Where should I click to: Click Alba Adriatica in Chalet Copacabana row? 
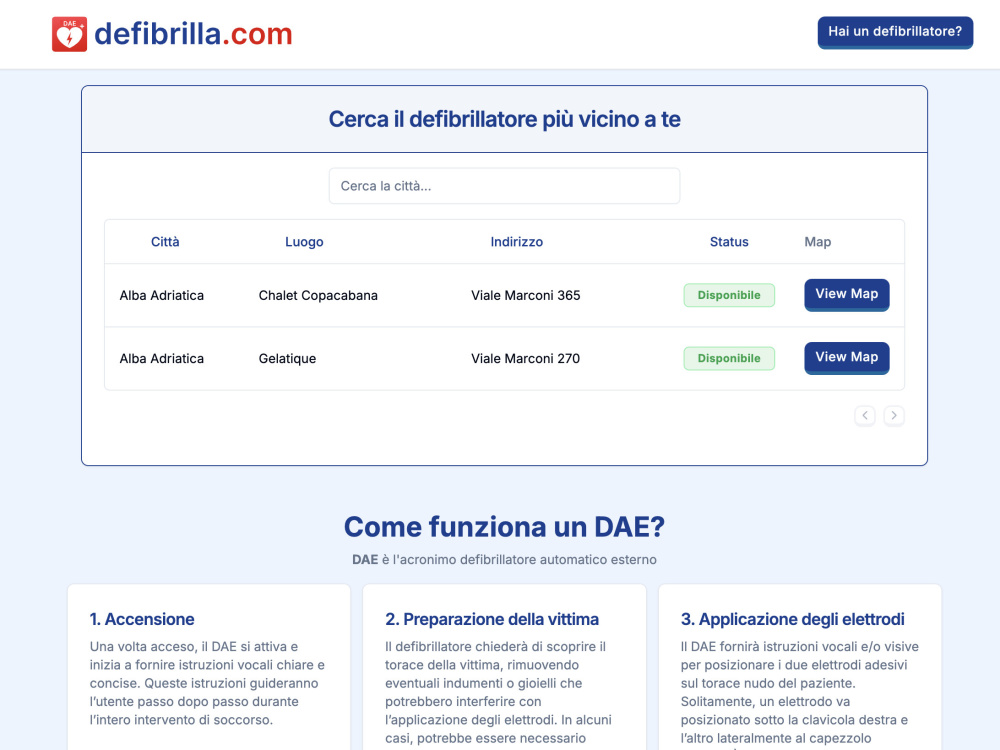tap(161, 295)
